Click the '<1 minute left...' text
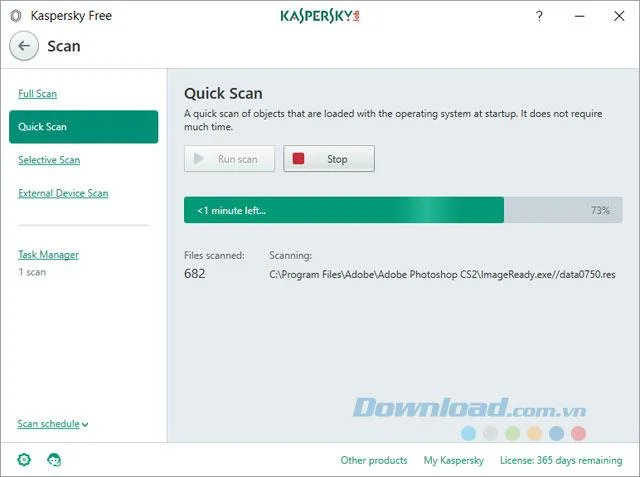This screenshot has height=477, width=640. (231, 211)
